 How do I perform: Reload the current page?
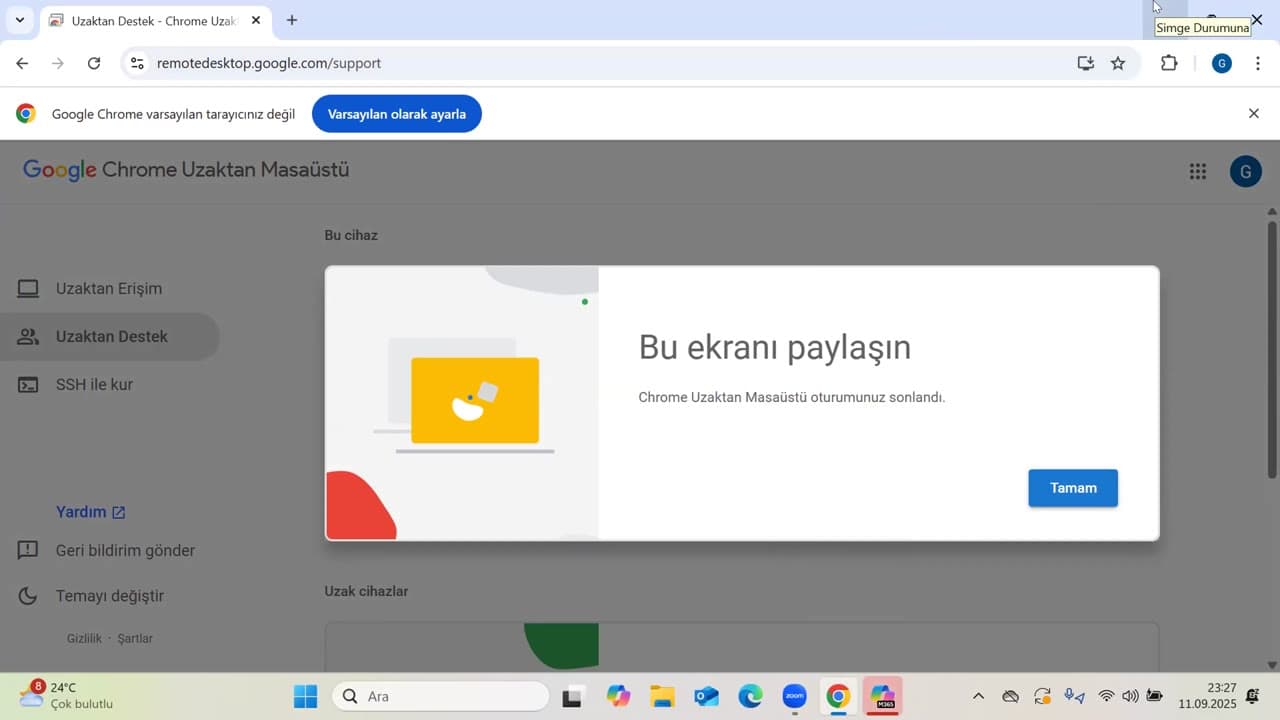94,63
